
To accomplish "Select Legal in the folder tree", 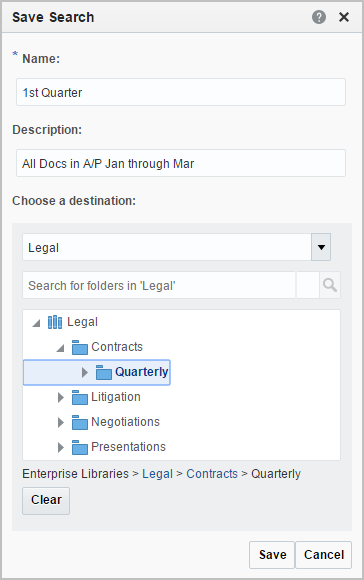I will coord(82,322).
